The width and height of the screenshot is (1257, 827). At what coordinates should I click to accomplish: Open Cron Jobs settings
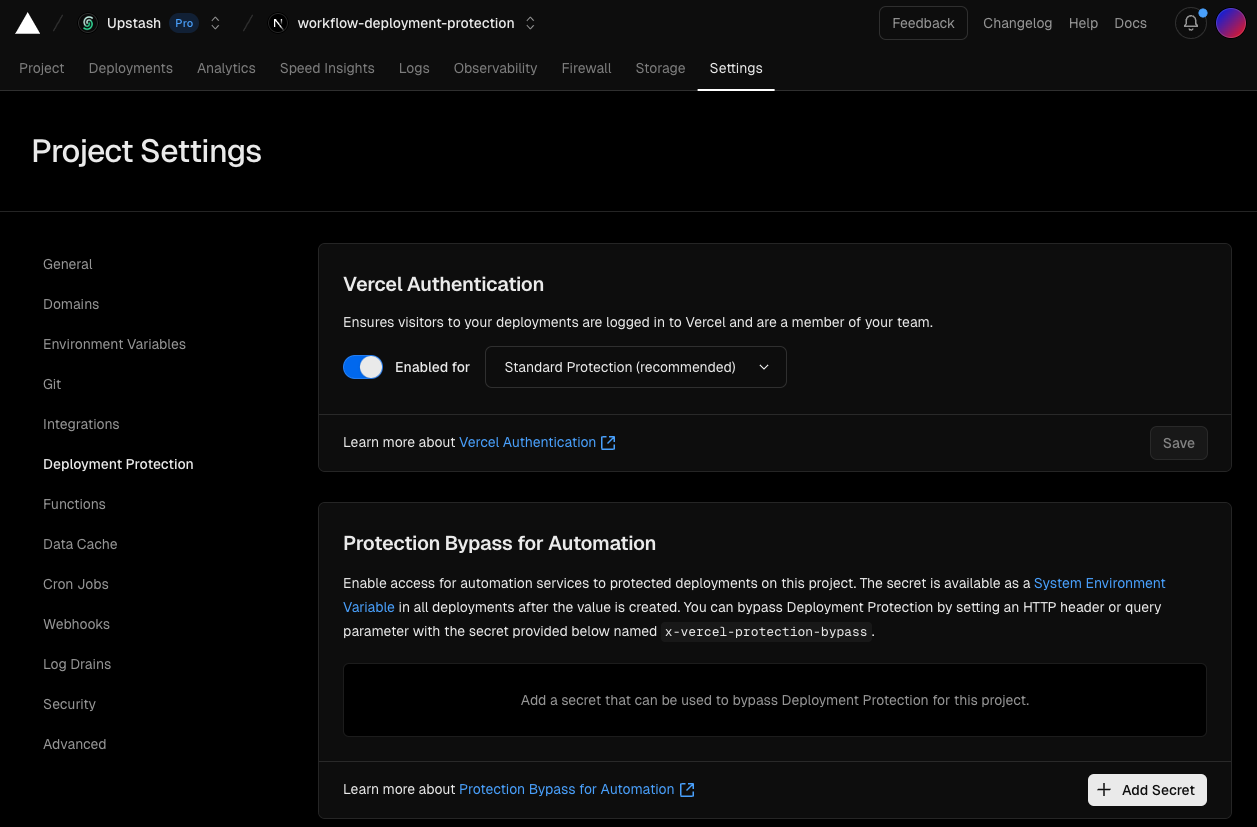pos(76,584)
